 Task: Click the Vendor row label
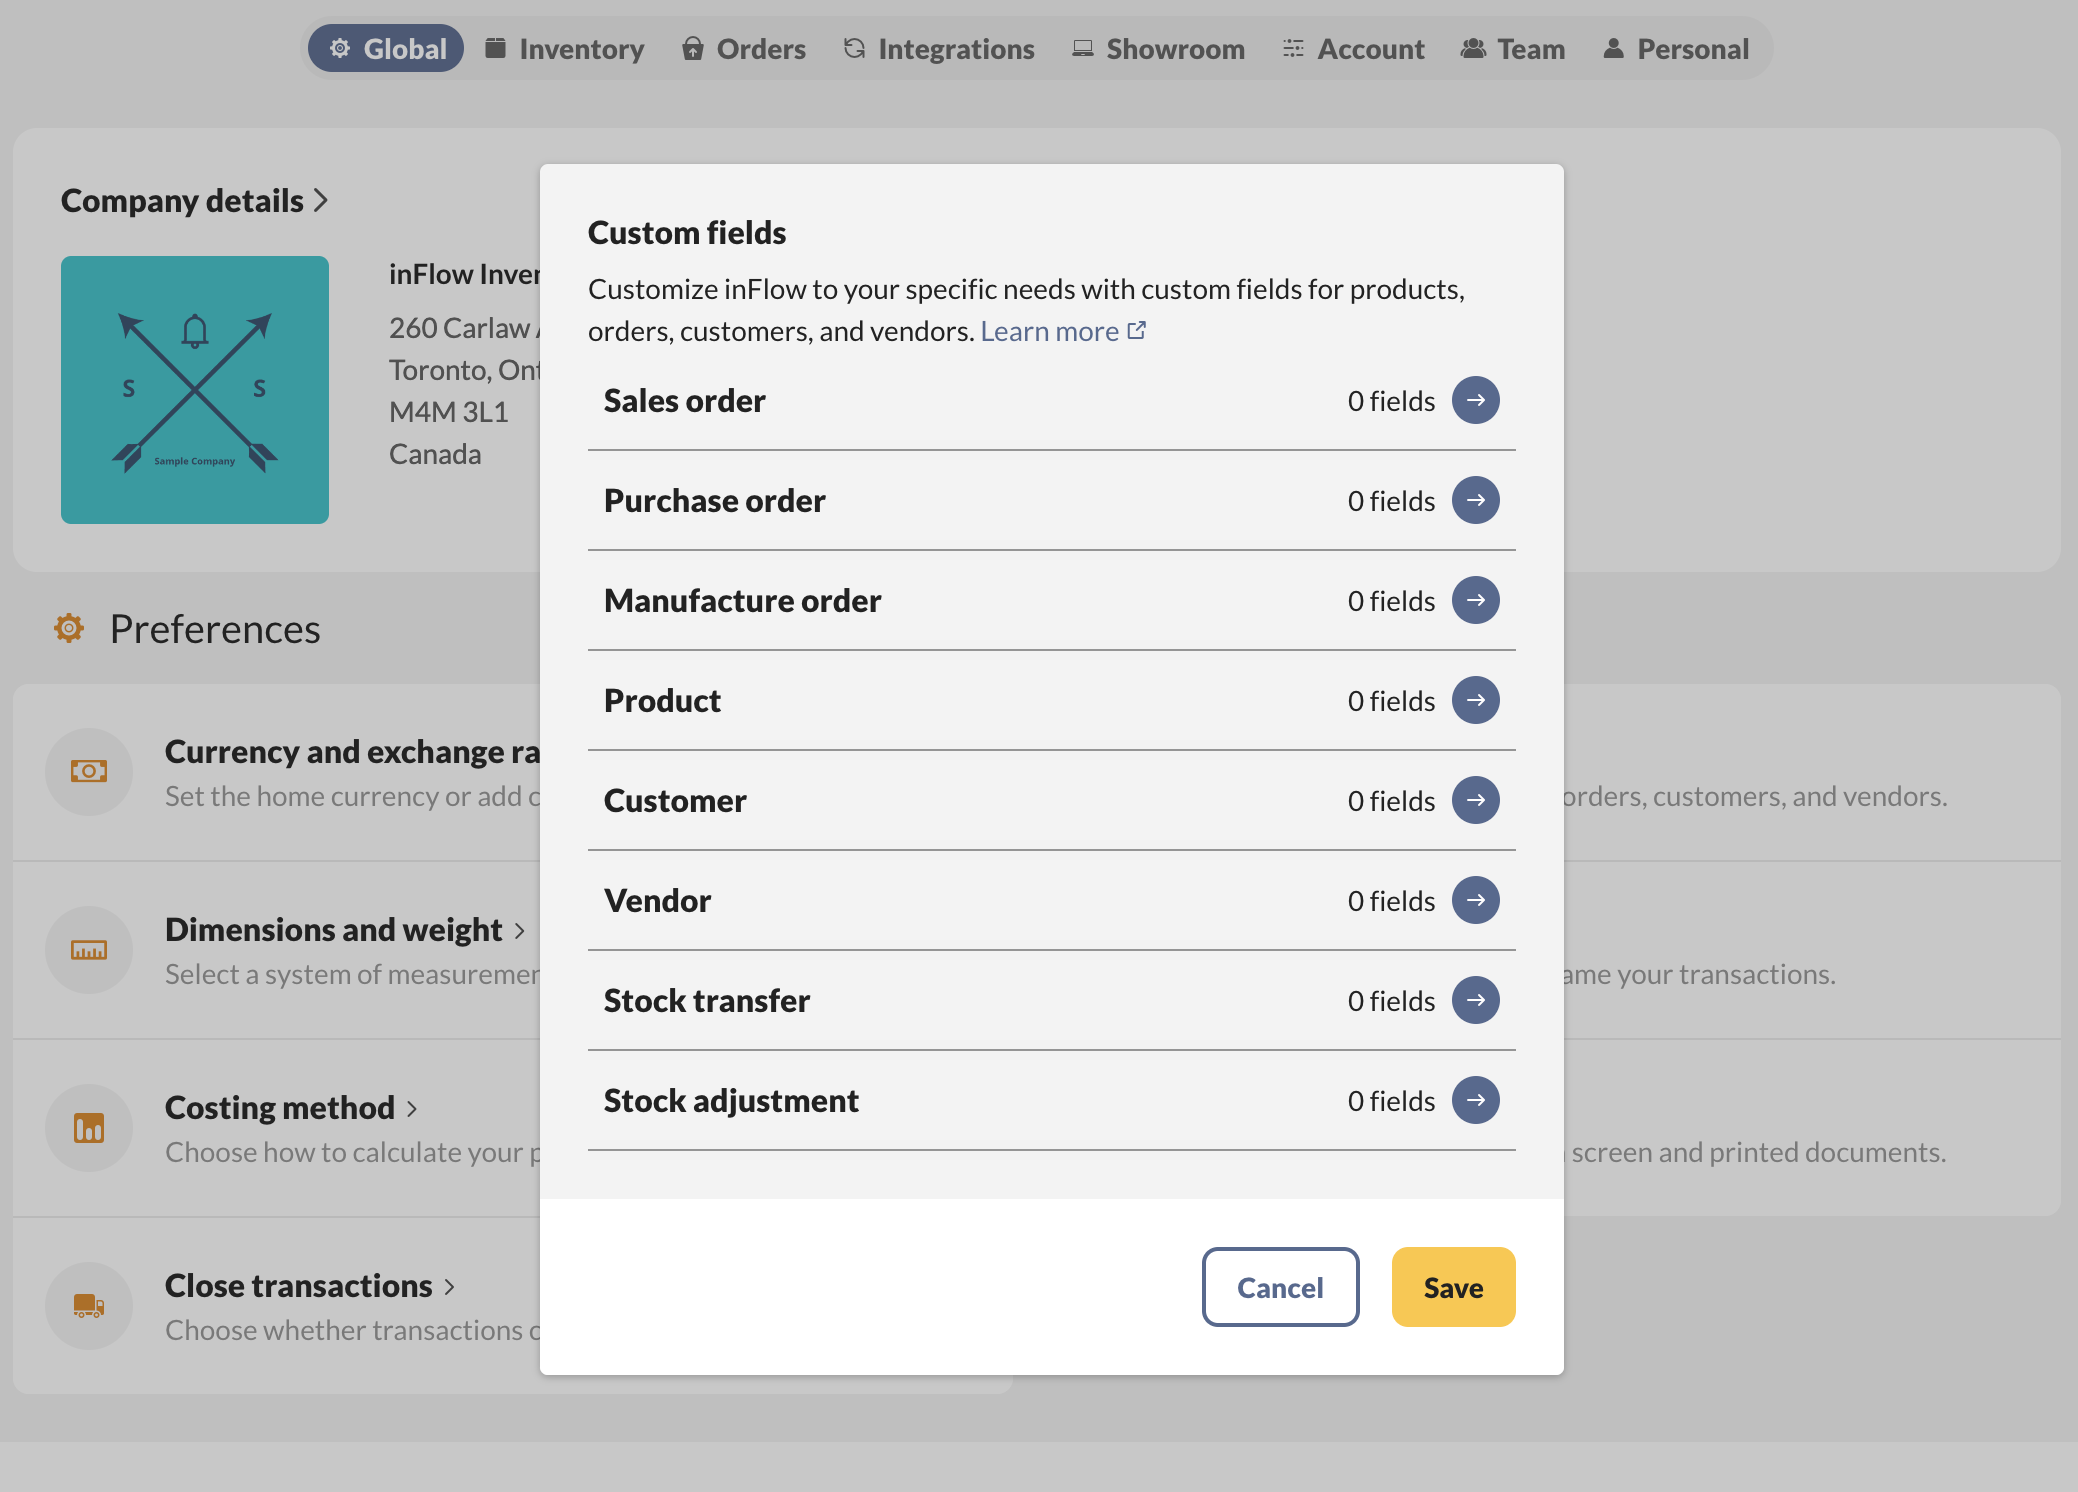[x=657, y=900]
